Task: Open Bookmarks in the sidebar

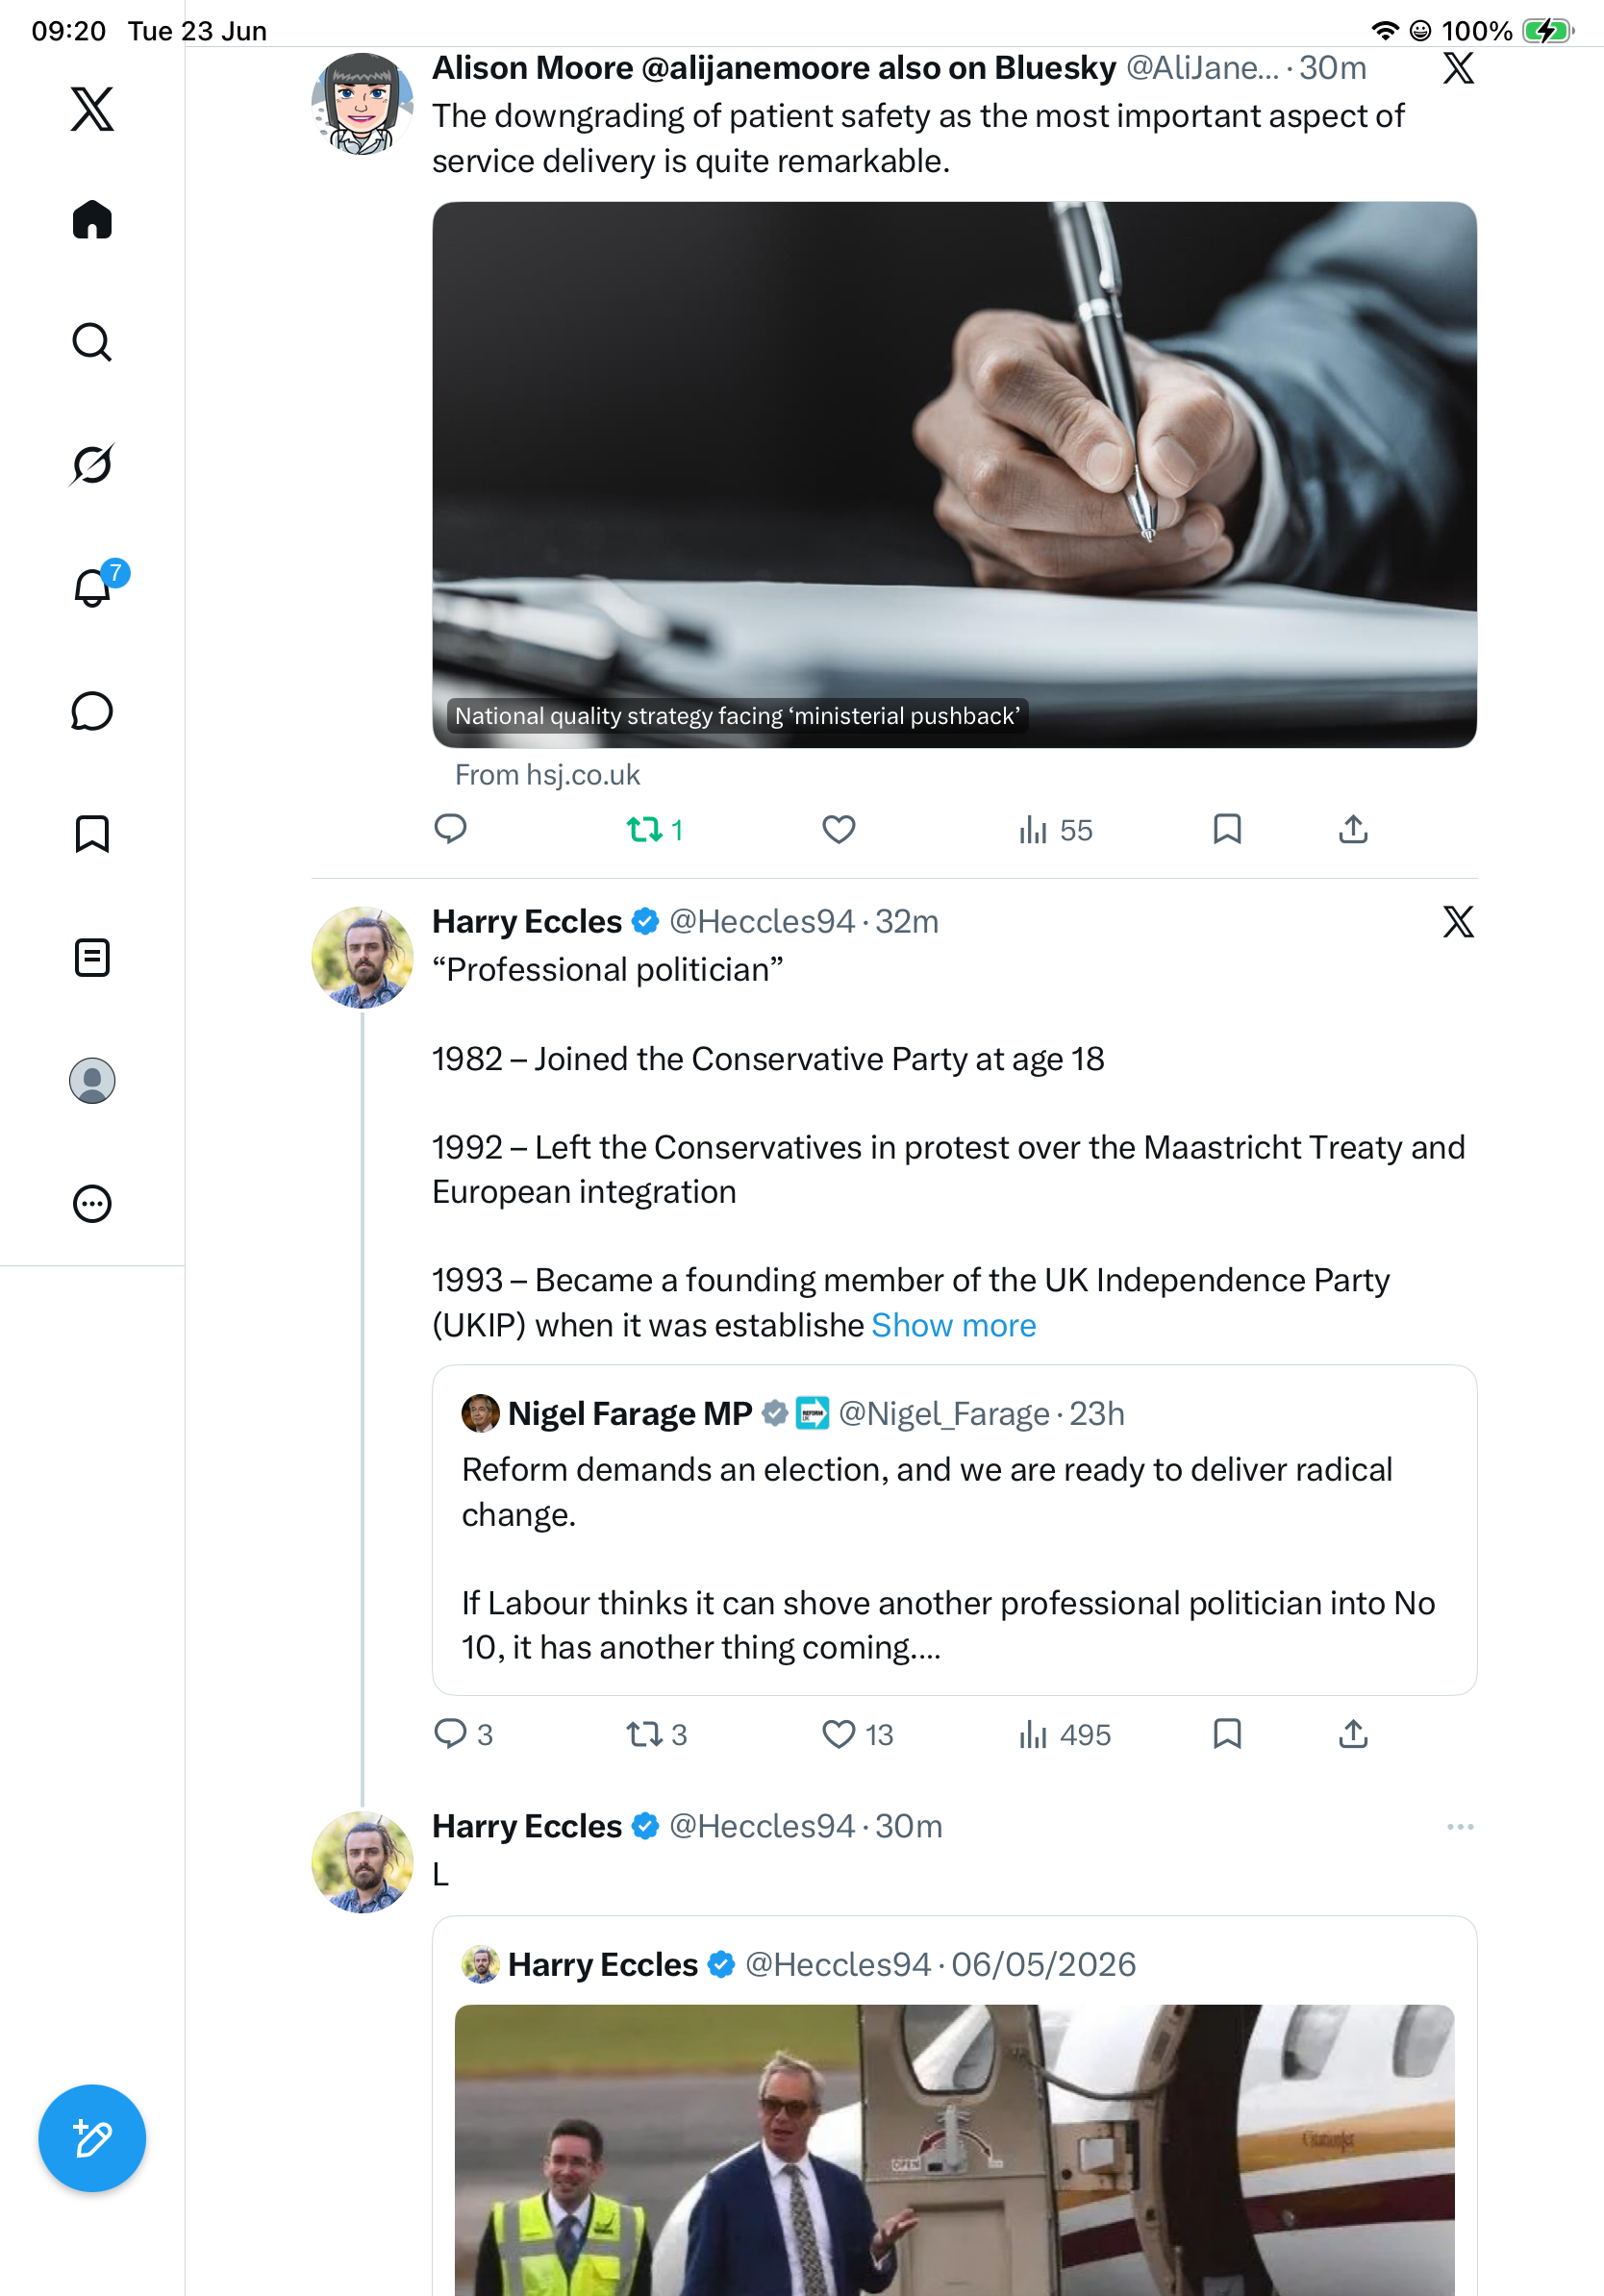Action: pos(92,834)
